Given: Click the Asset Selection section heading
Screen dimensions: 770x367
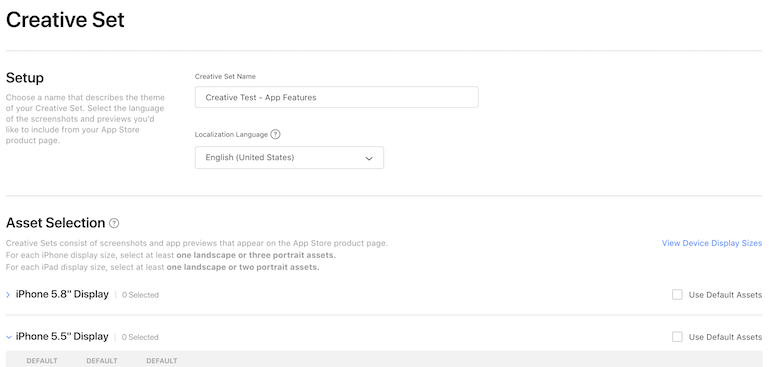Looking at the screenshot, I should click(55, 223).
